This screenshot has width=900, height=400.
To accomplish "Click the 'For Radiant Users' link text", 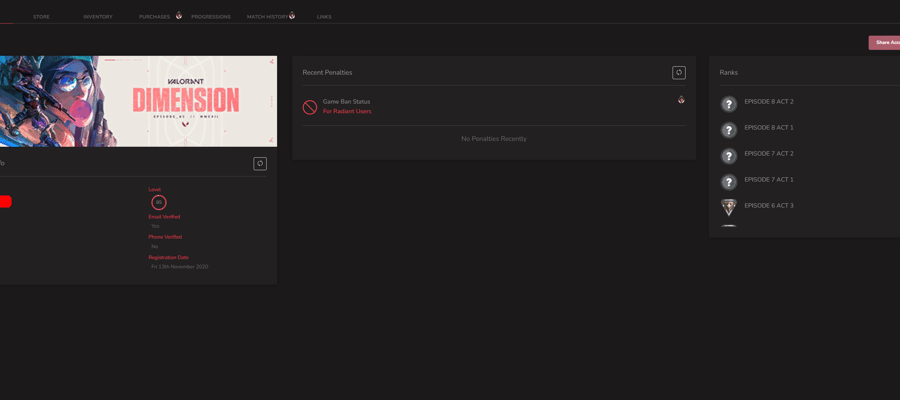I will pos(347,111).
